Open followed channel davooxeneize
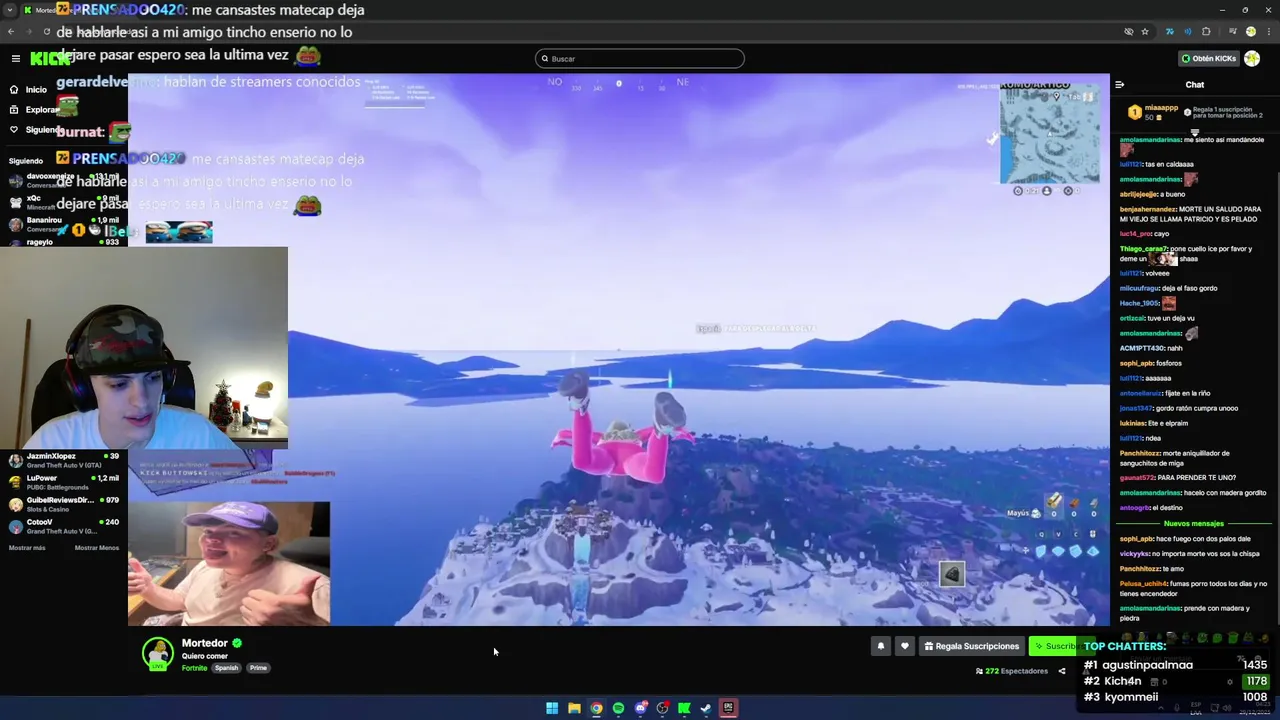 tap(64, 180)
